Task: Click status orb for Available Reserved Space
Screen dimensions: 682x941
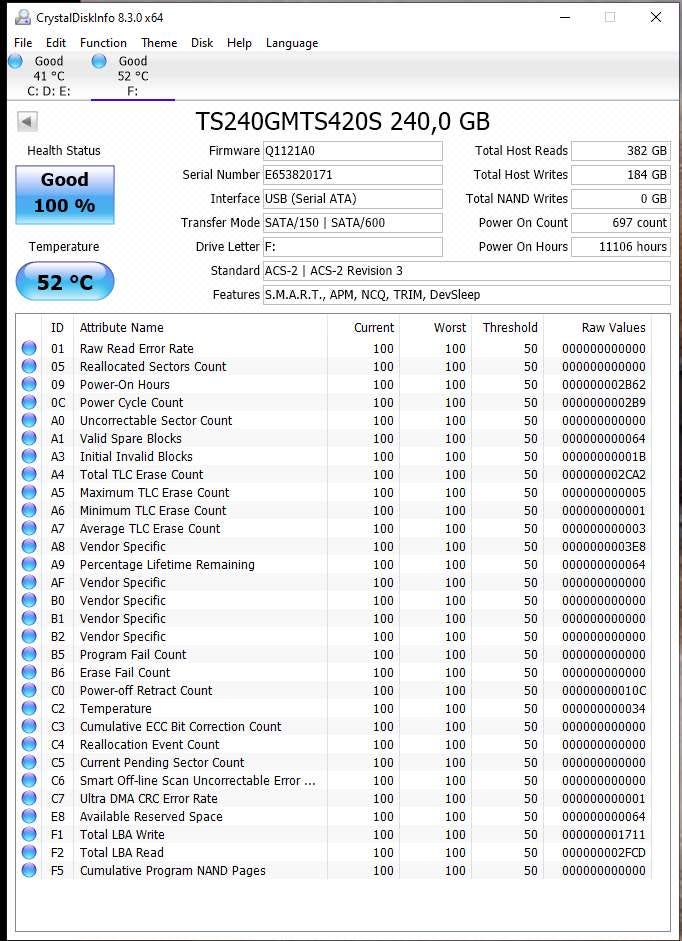Action: 29,816
